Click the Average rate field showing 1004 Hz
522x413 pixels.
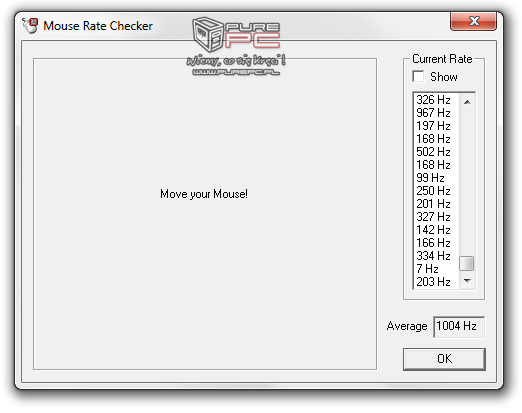459,326
